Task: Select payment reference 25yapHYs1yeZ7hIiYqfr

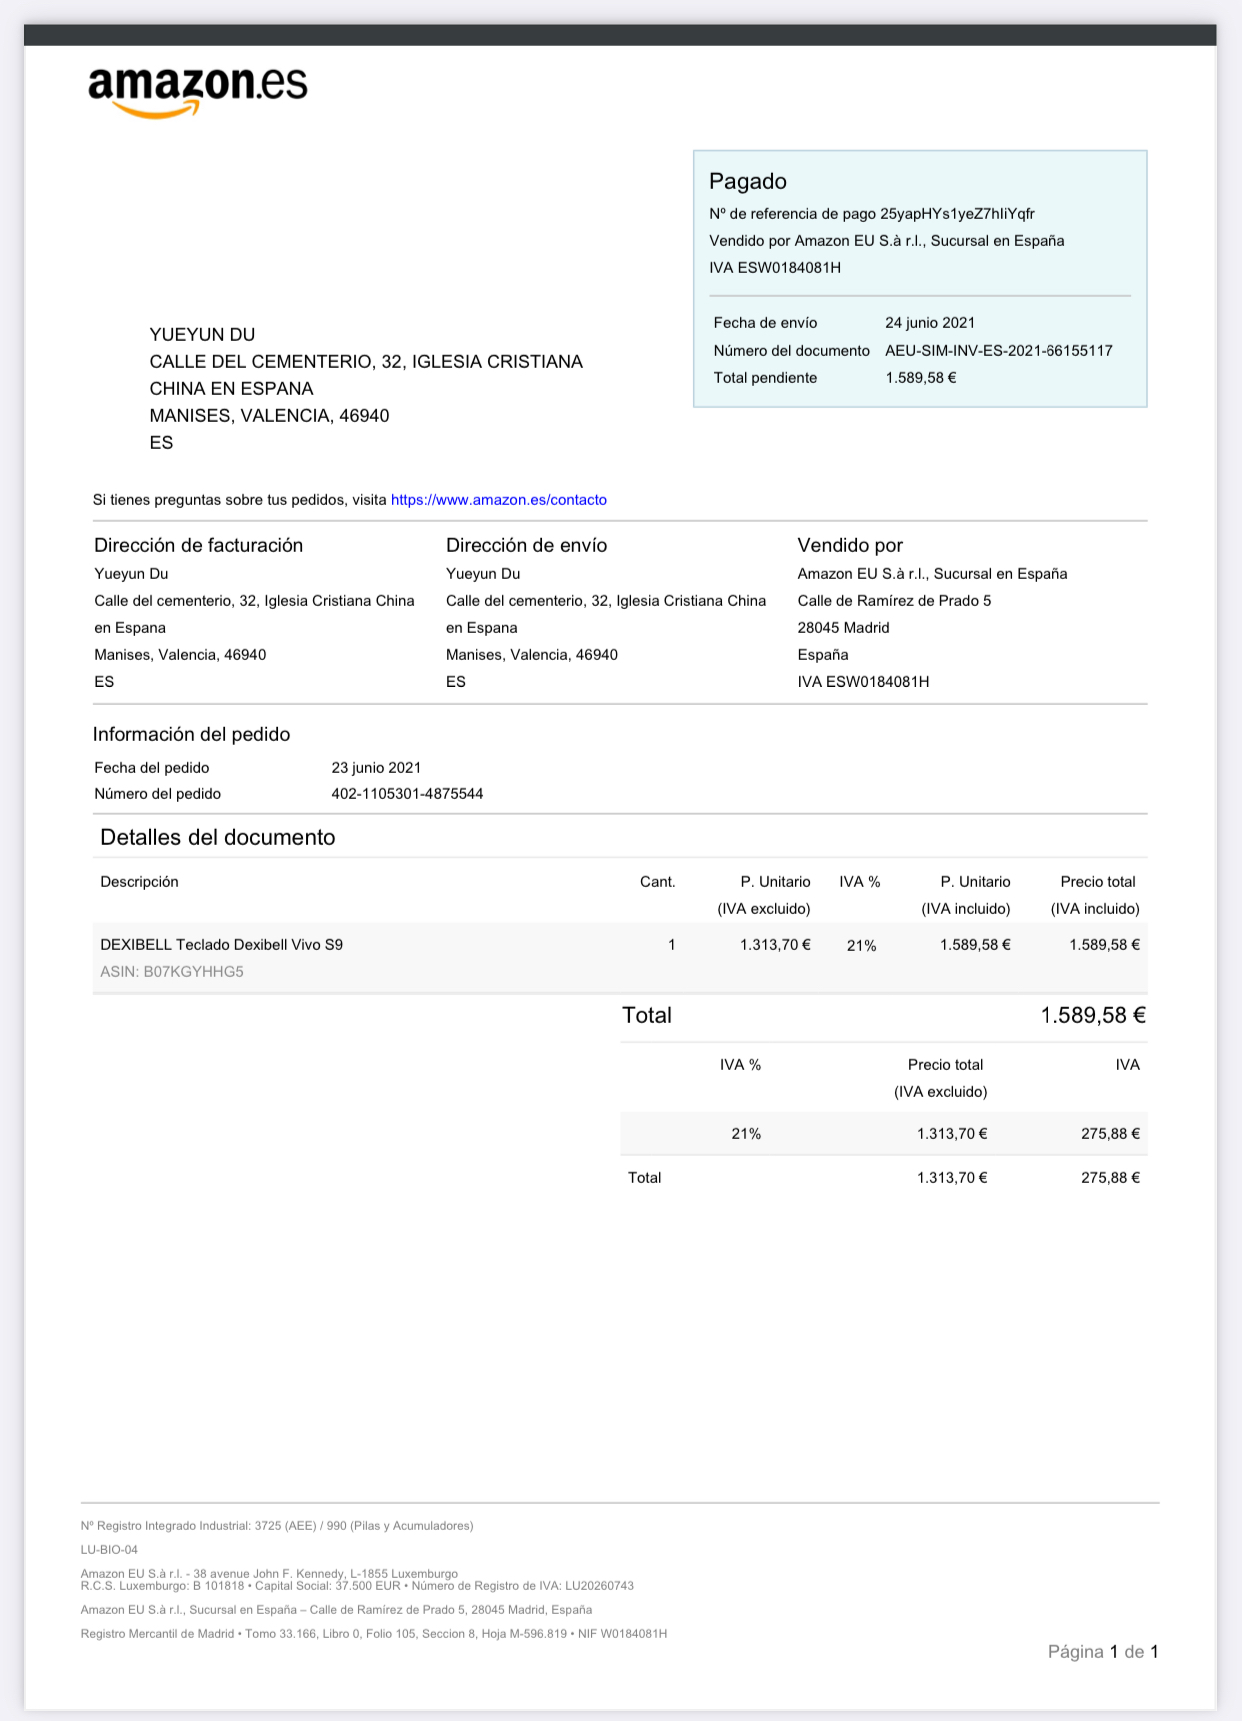Action: click(x=957, y=214)
